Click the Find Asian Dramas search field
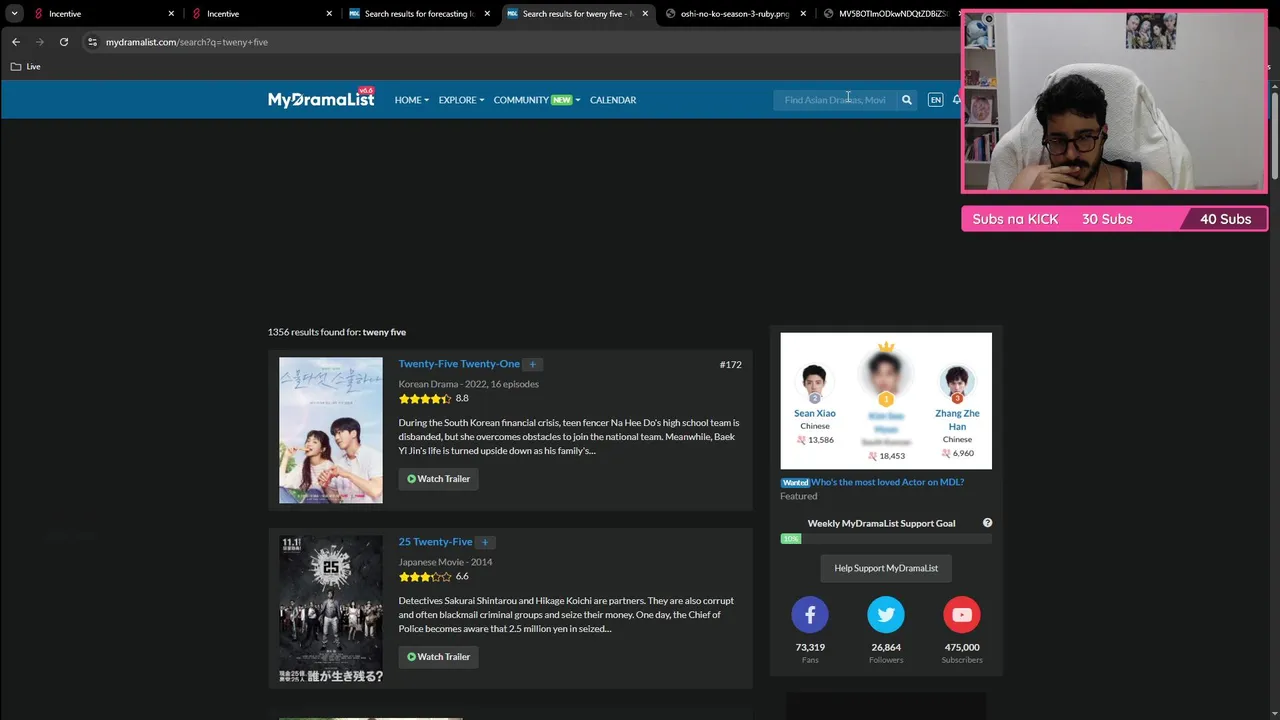 click(835, 100)
